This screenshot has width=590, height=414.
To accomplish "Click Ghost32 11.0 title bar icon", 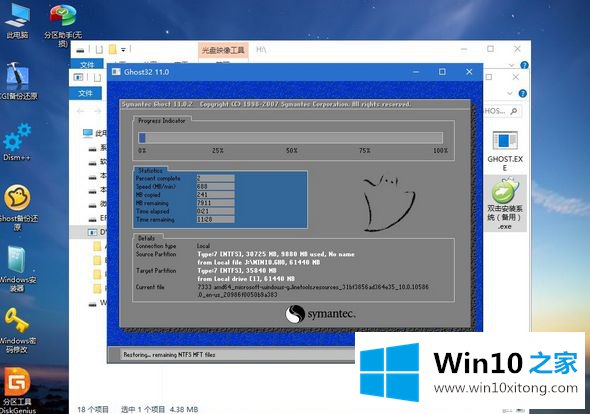I will point(116,72).
